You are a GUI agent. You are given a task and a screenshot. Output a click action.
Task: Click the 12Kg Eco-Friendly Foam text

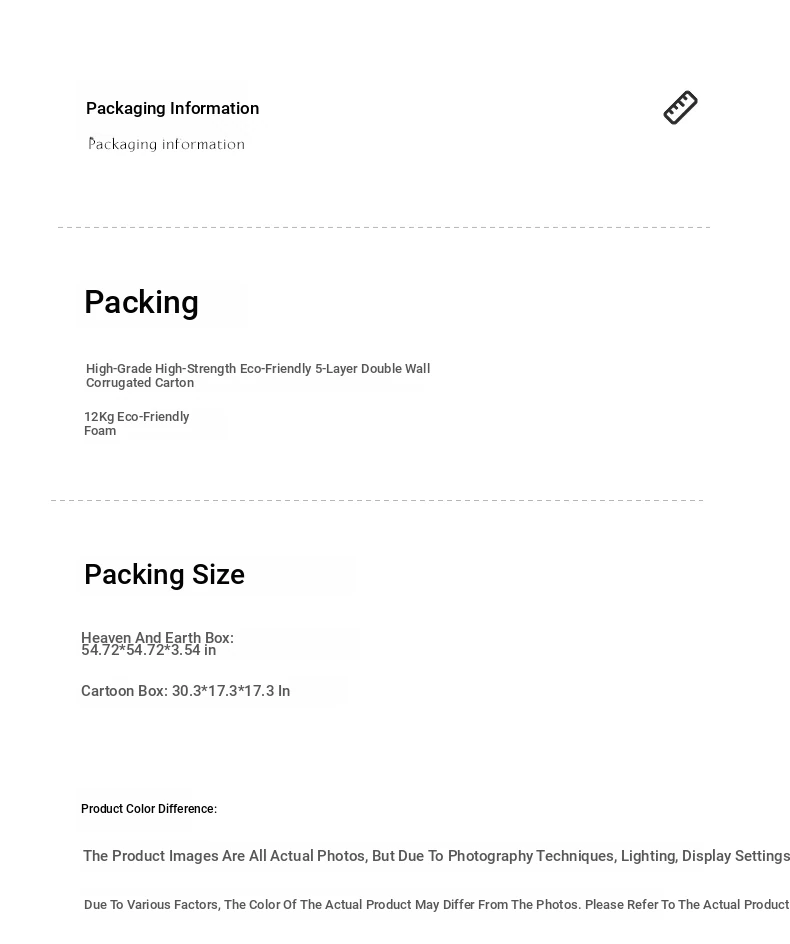(137, 423)
